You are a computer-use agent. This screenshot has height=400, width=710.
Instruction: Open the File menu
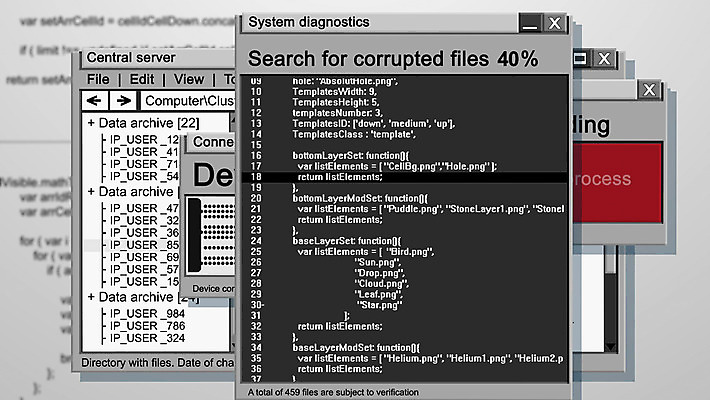pos(98,79)
